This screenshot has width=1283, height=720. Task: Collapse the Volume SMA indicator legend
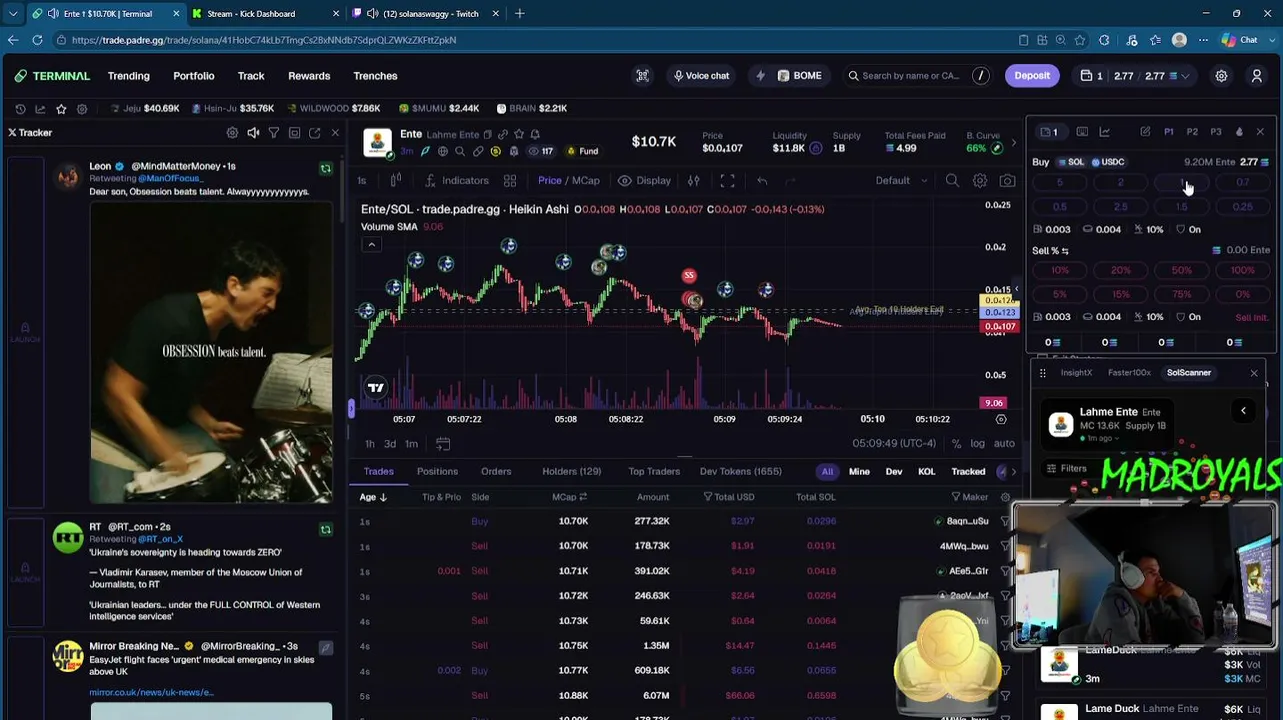tap(371, 245)
